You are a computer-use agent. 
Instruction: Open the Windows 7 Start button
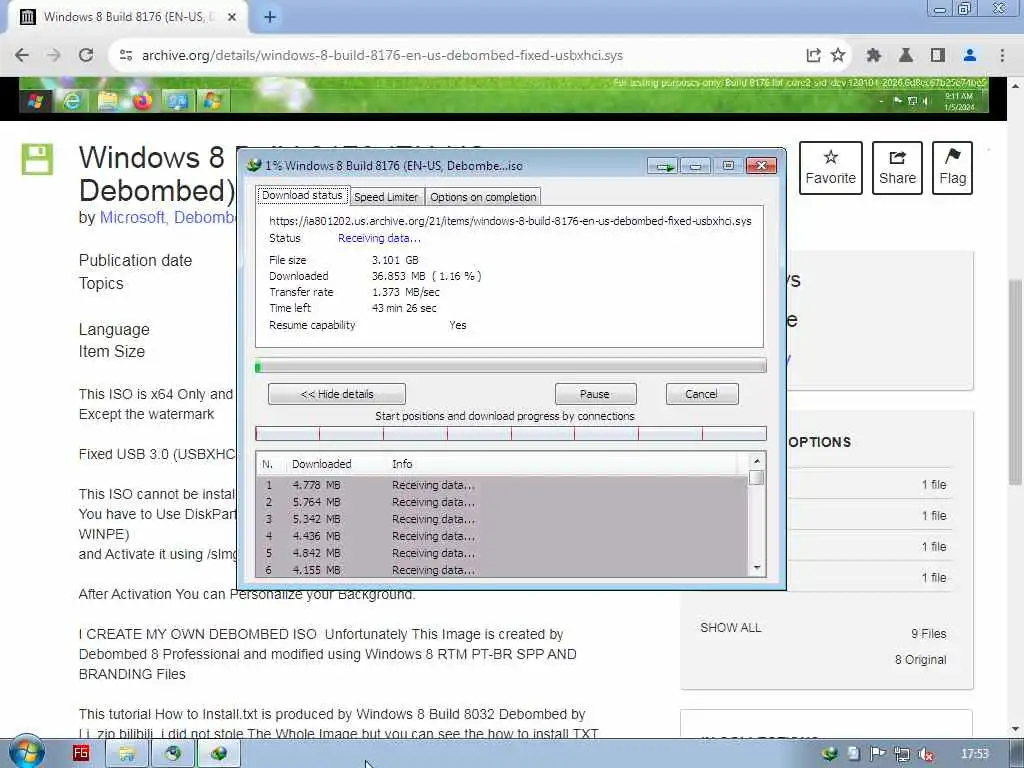[x=26, y=752]
